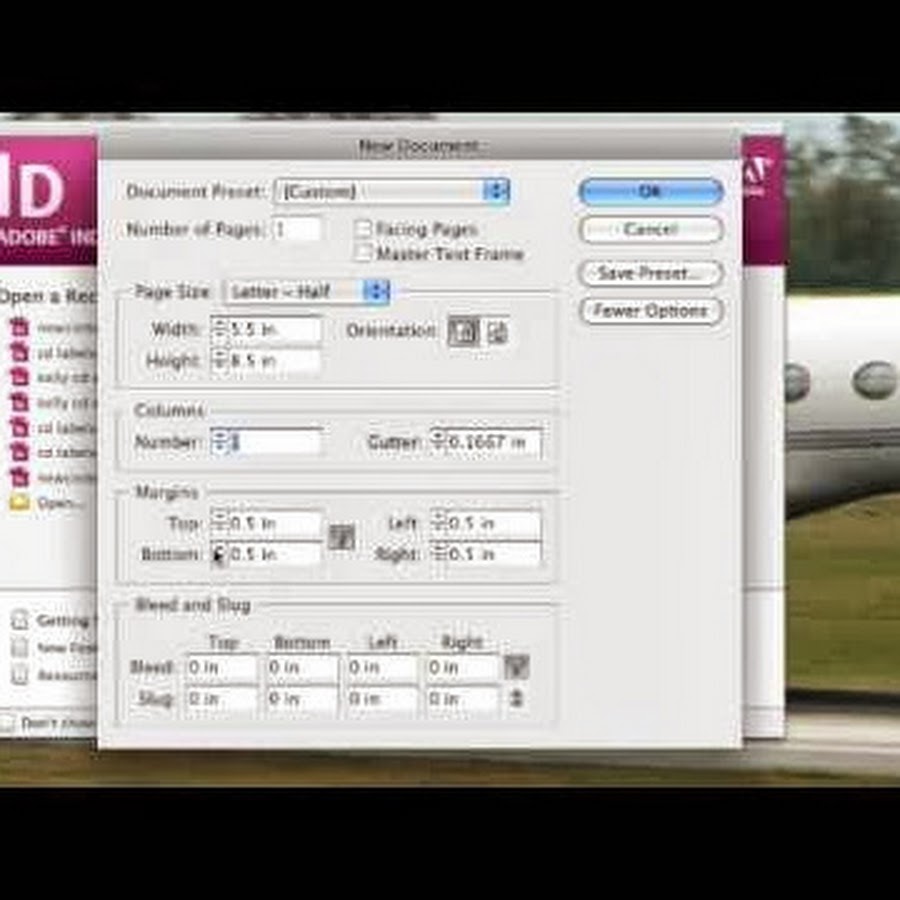Screen dimensions: 900x900
Task: Toggle the Slug chain link icon
Action: pos(516,699)
